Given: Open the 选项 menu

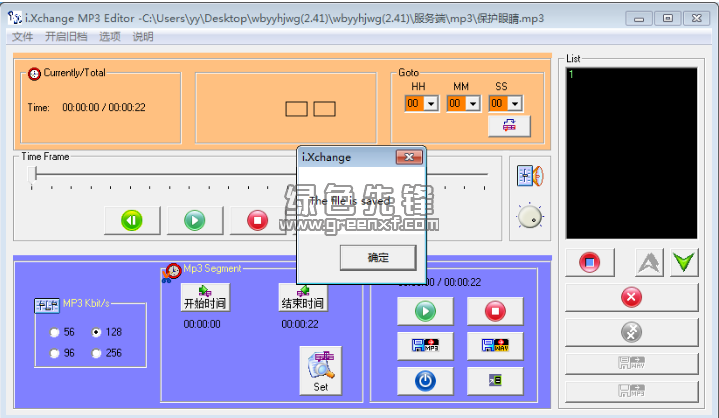Looking at the screenshot, I should pos(110,37).
